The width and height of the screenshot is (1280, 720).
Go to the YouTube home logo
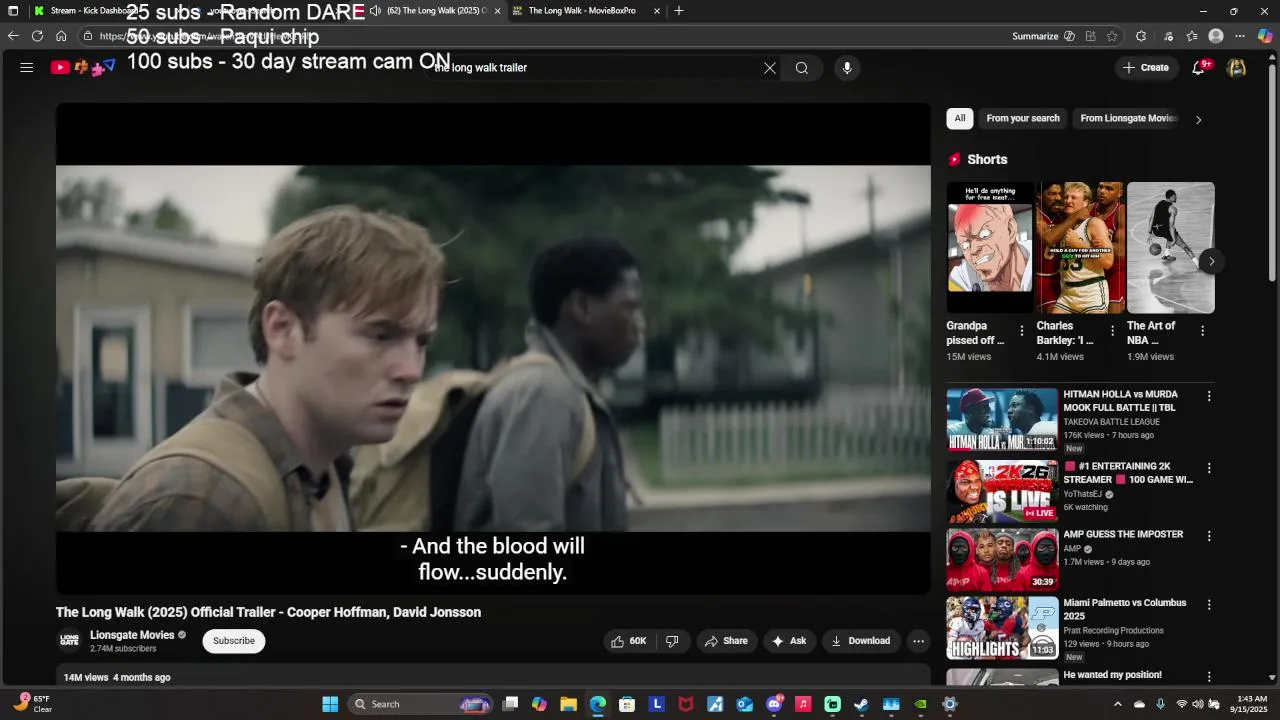83,68
